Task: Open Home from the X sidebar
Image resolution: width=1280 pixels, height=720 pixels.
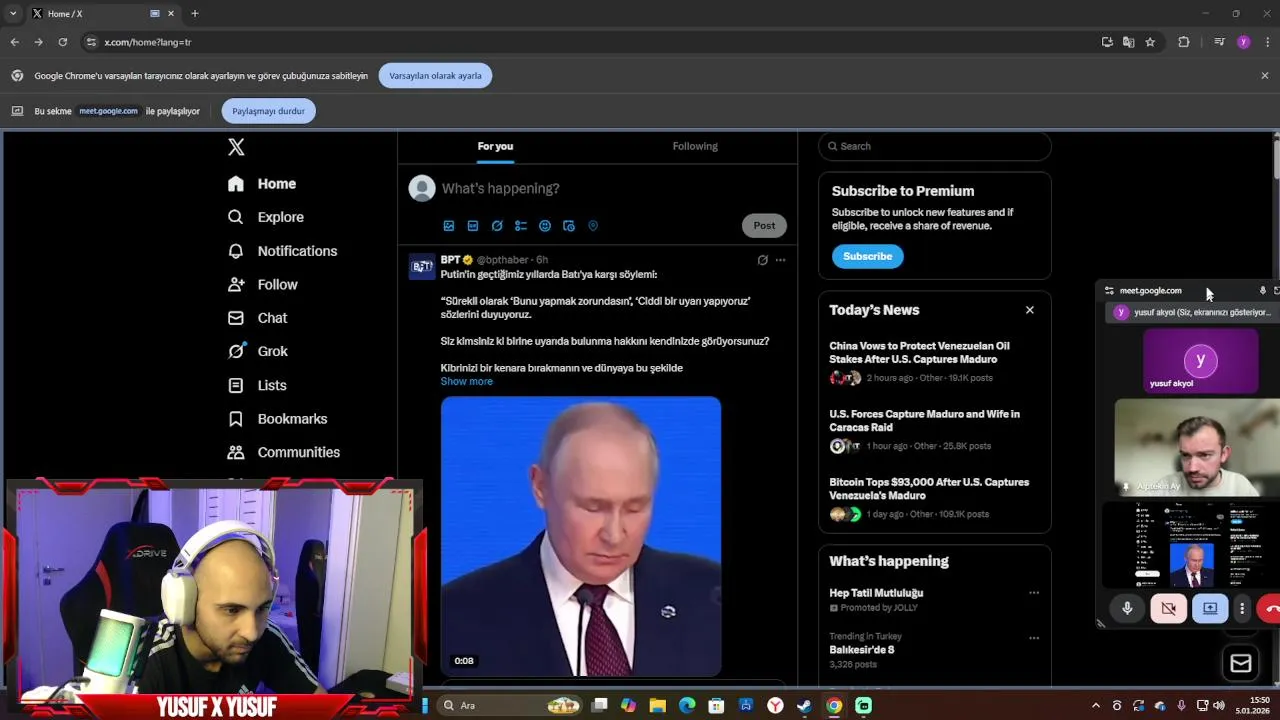Action: pyautogui.click(x=262, y=184)
